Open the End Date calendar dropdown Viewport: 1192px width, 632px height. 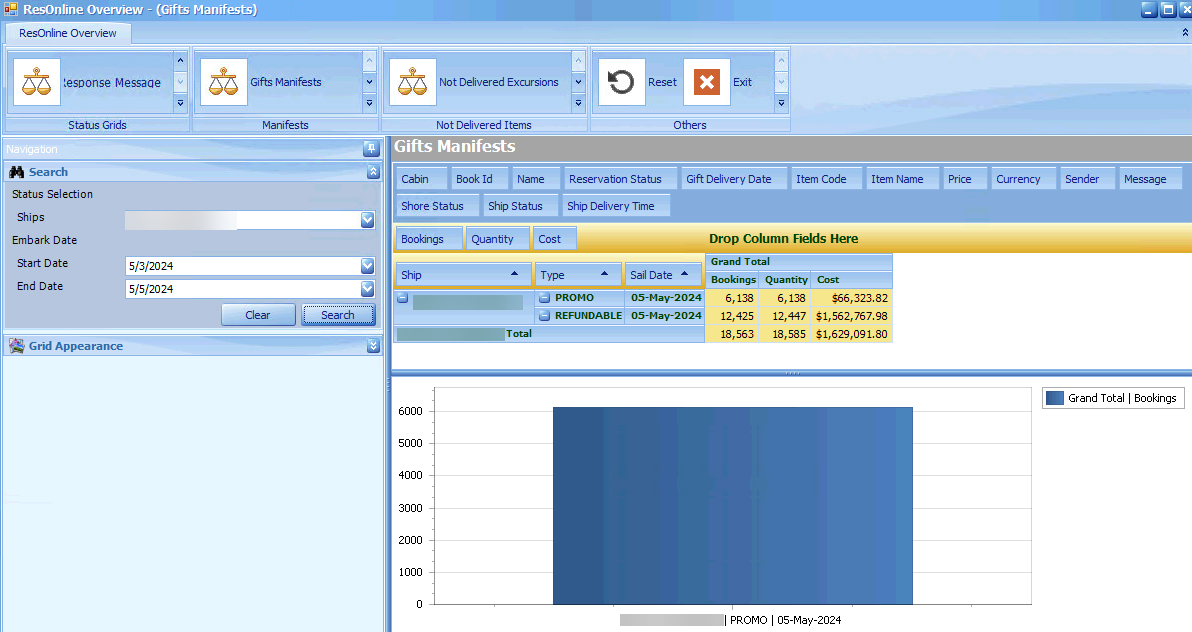coord(367,289)
